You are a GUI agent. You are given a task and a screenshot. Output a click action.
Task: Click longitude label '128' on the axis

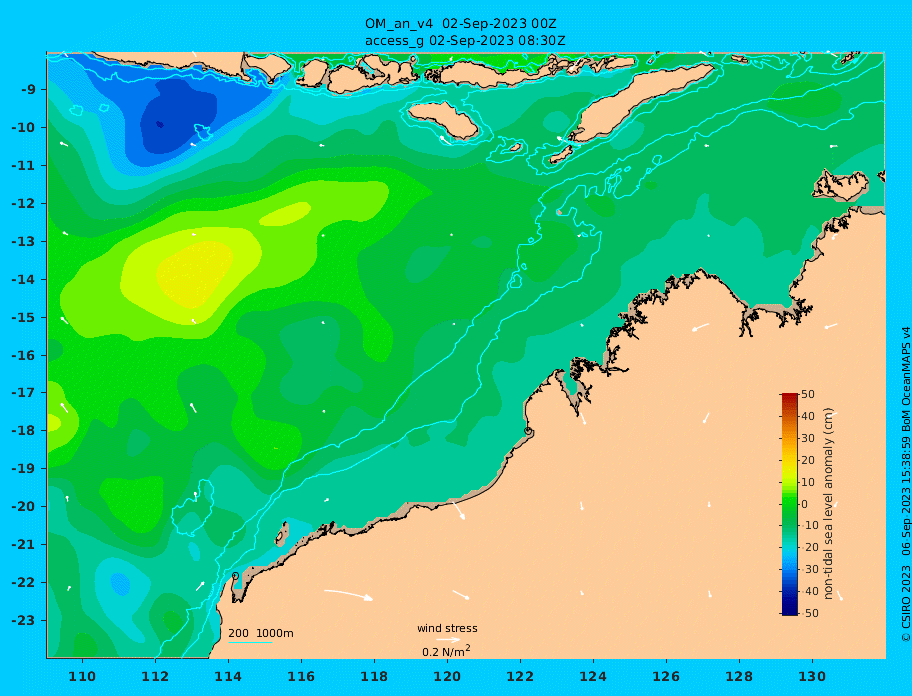pyautogui.click(x=739, y=676)
